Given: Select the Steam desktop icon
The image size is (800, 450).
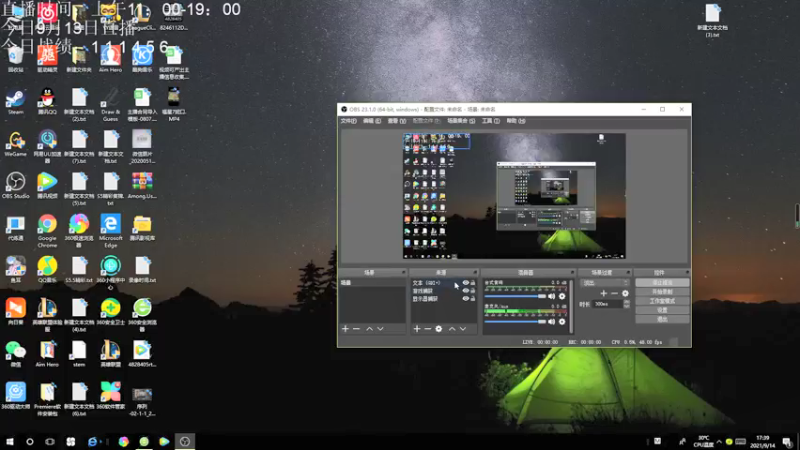Looking at the screenshot, I should click(16, 102).
